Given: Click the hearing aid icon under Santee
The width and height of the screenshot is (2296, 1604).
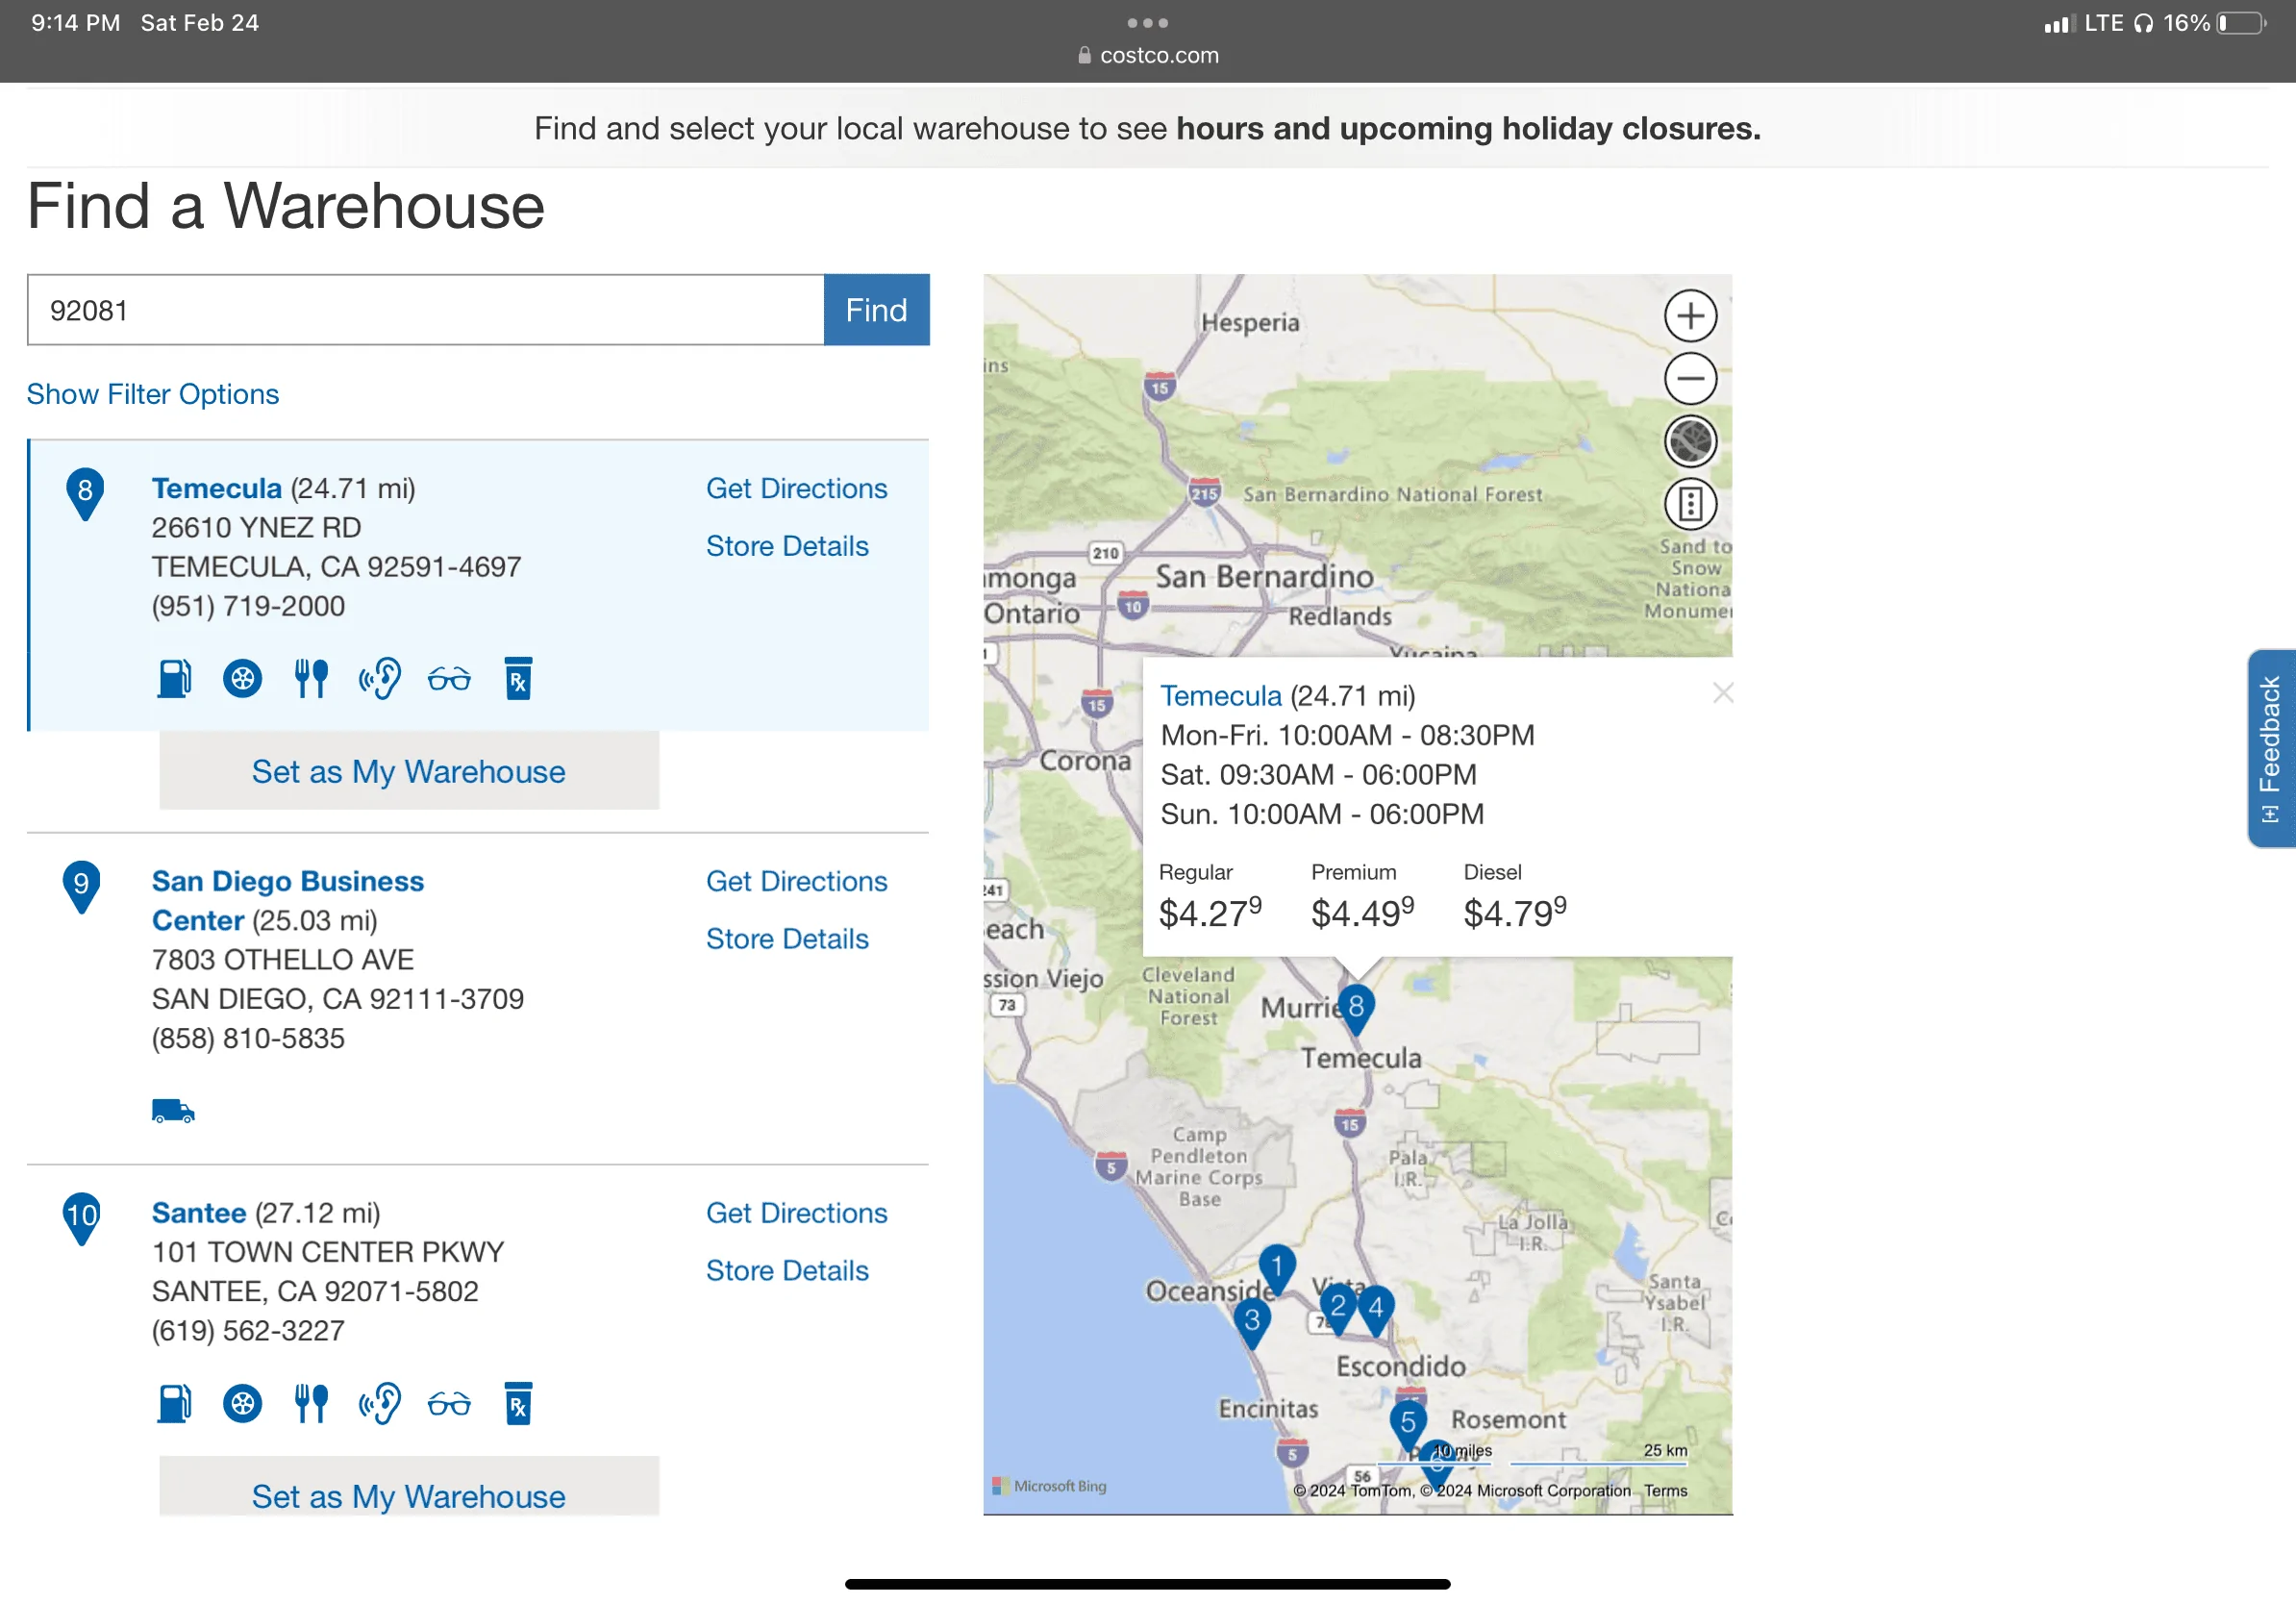Looking at the screenshot, I should 380,1404.
